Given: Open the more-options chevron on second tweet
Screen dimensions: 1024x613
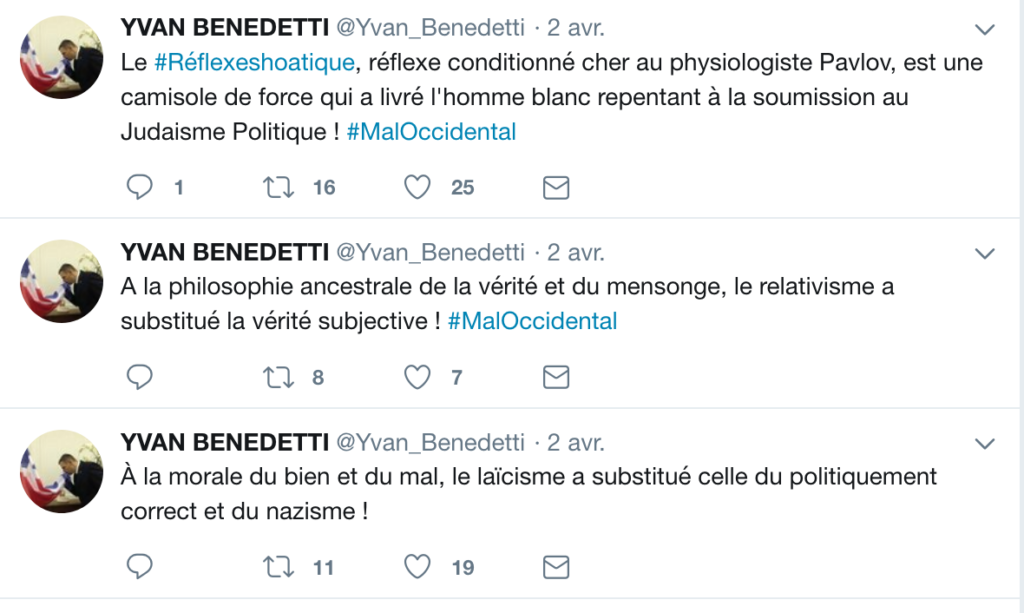Looking at the screenshot, I should tap(985, 251).
